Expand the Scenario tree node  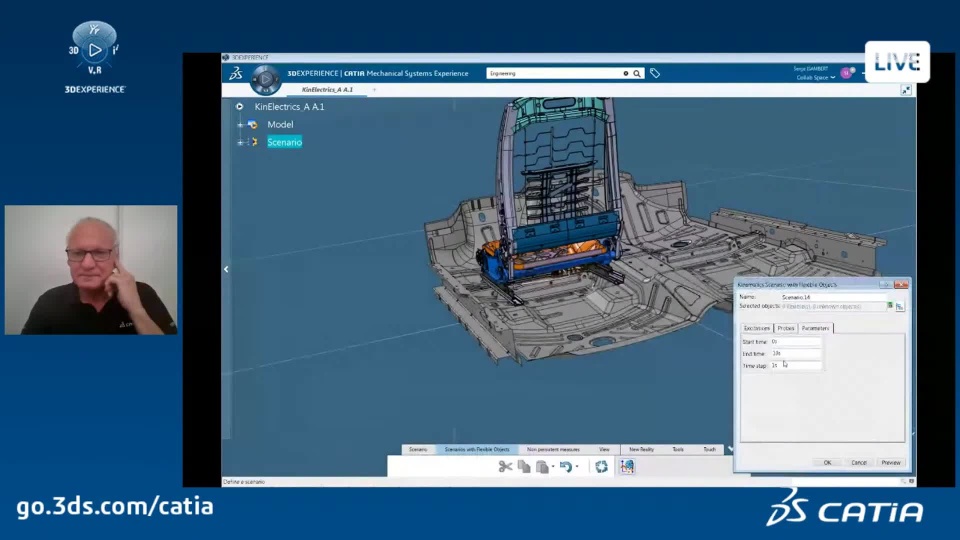point(240,143)
